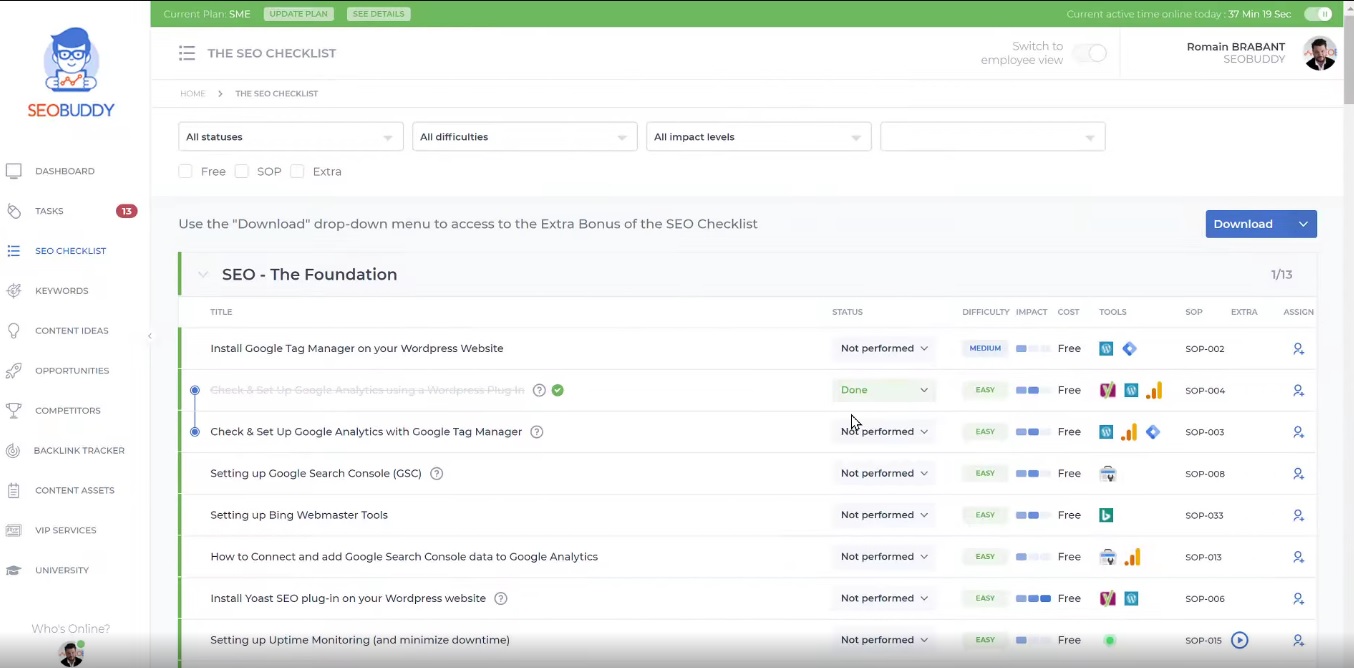Click assign icon for Setting up Google Search Console
Image resolution: width=1354 pixels, height=668 pixels.
(1298, 474)
